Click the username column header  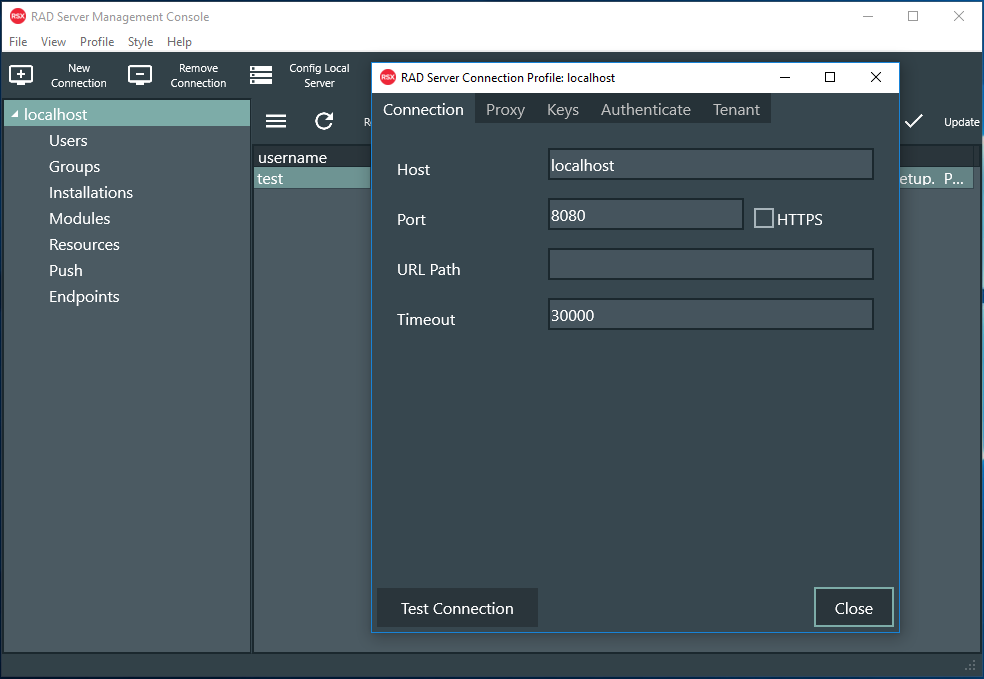[x=313, y=158]
